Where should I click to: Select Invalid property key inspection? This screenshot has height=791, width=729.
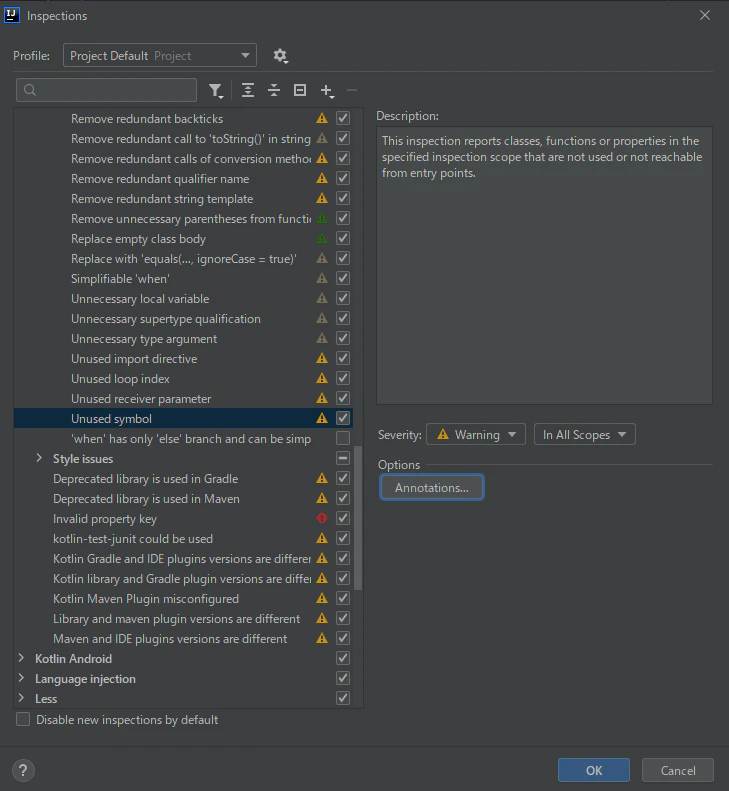[x=183, y=519]
